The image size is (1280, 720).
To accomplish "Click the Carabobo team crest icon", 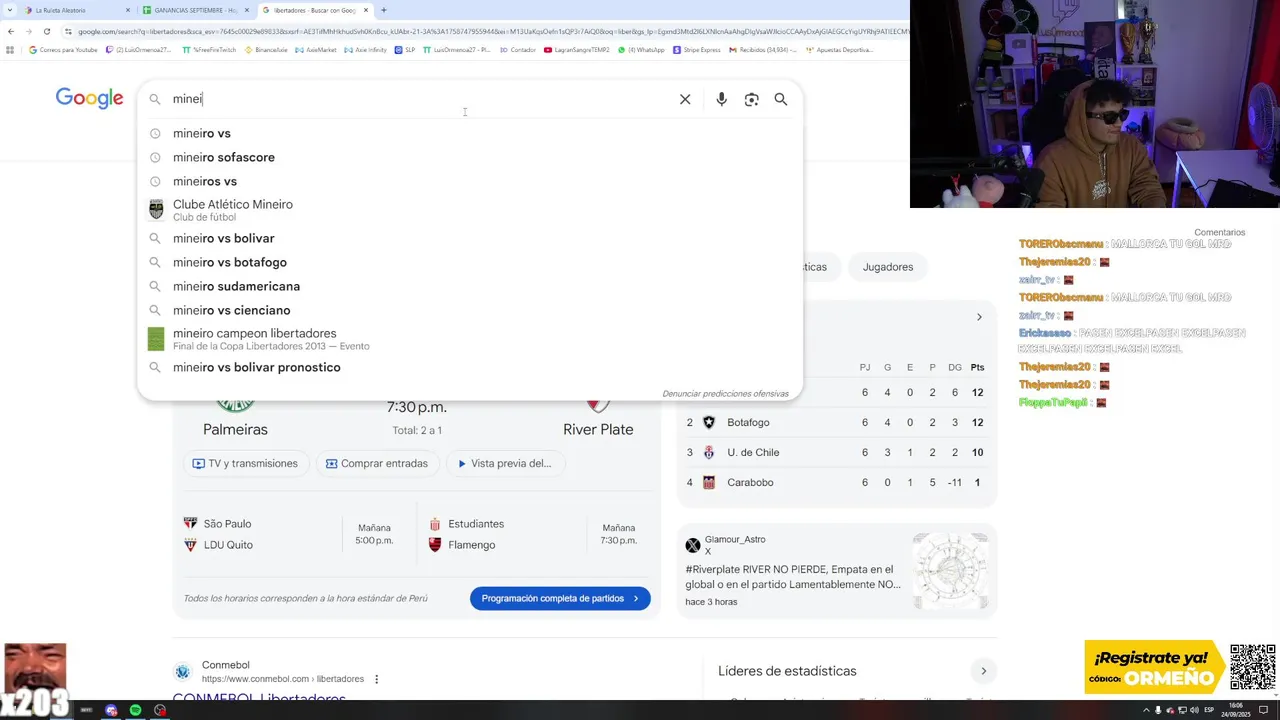I will coord(709,482).
